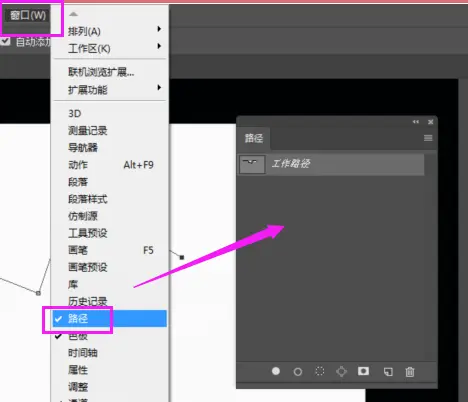Stroke path with brush icon
Viewport: 468px width, 402px height.
click(298, 371)
